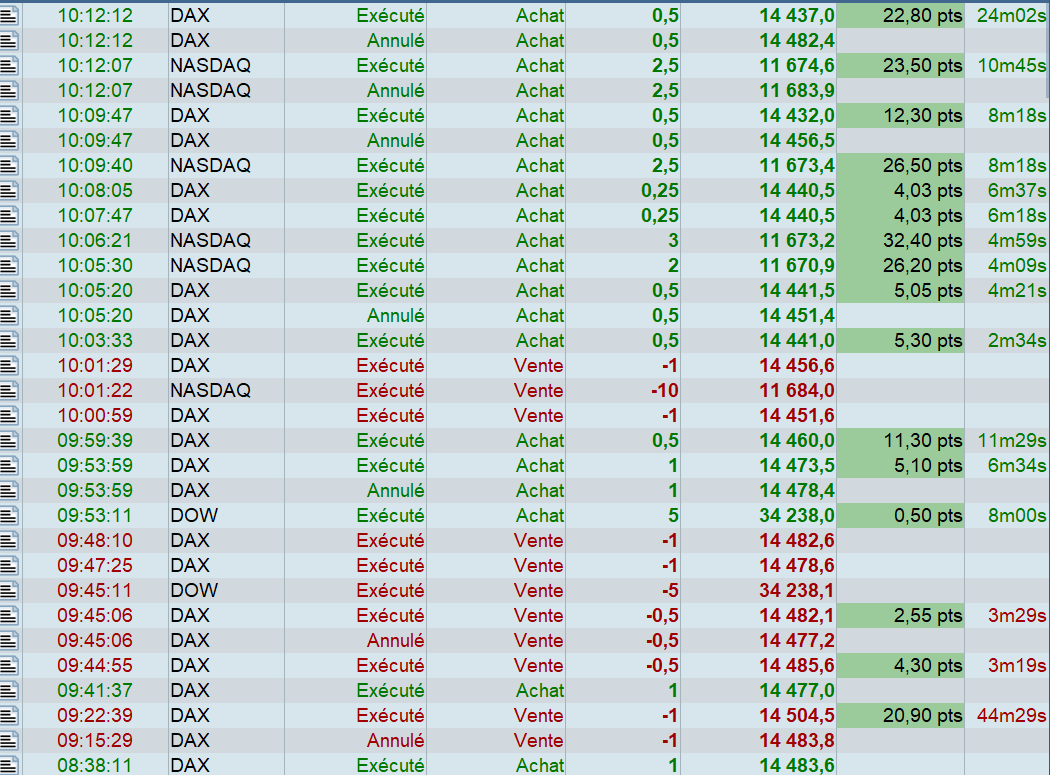1050x775 pixels.
Task: Click the row icon of 10:07:47 DAX order
Action: pos(9,216)
